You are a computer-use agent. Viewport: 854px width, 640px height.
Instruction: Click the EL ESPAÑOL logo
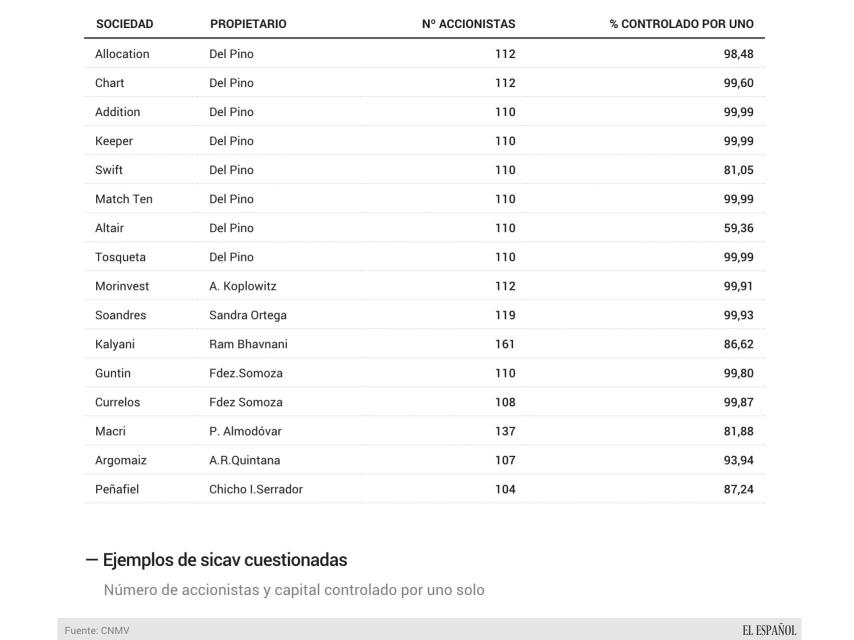769,630
